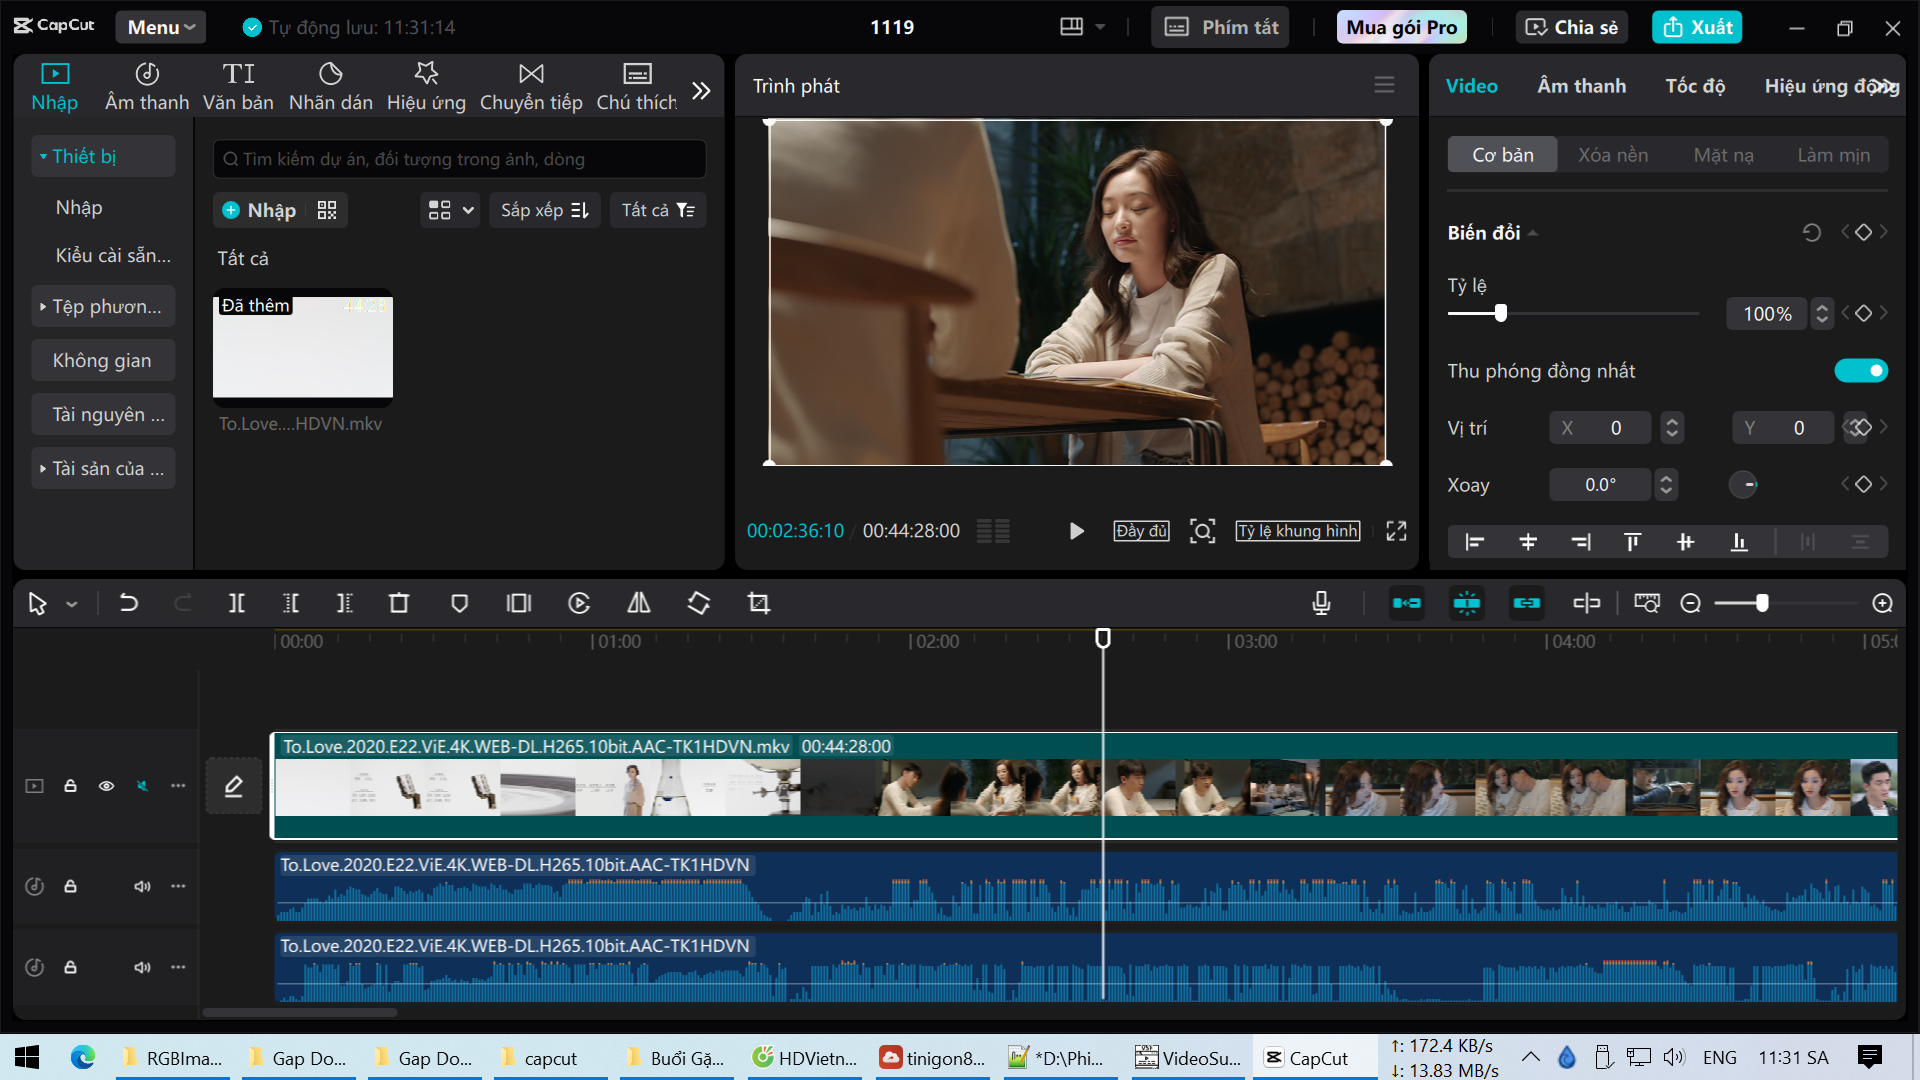The image size is (1920, 1080).
Task: Lock the second audio track
Action: click(x=70, y=967)
